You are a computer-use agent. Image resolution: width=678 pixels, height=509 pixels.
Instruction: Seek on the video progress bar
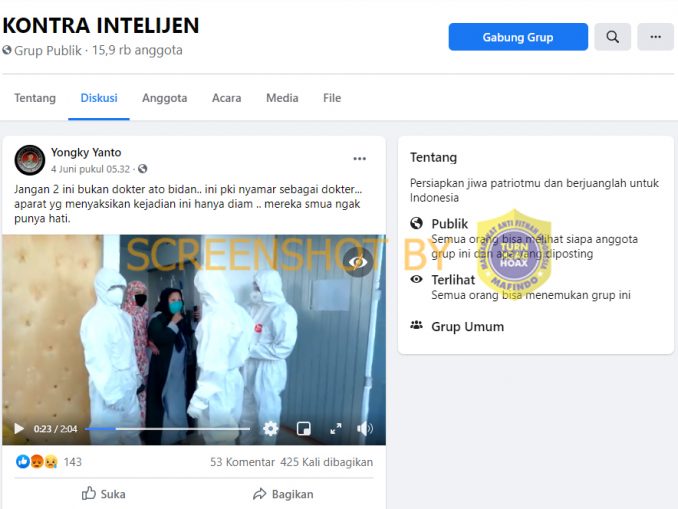[x=167, y=429]
